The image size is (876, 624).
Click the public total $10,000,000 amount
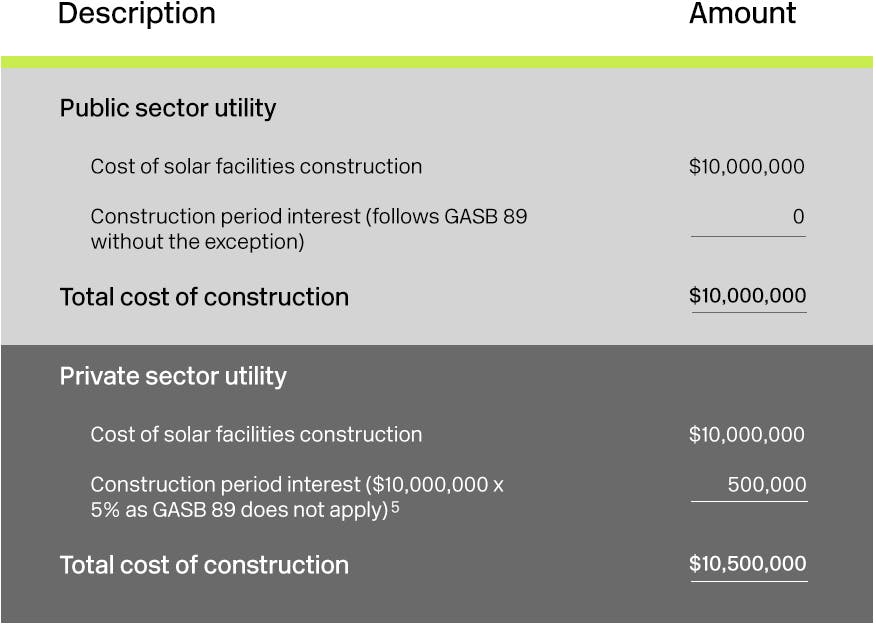pyautogui.click(x=748, y=296)
